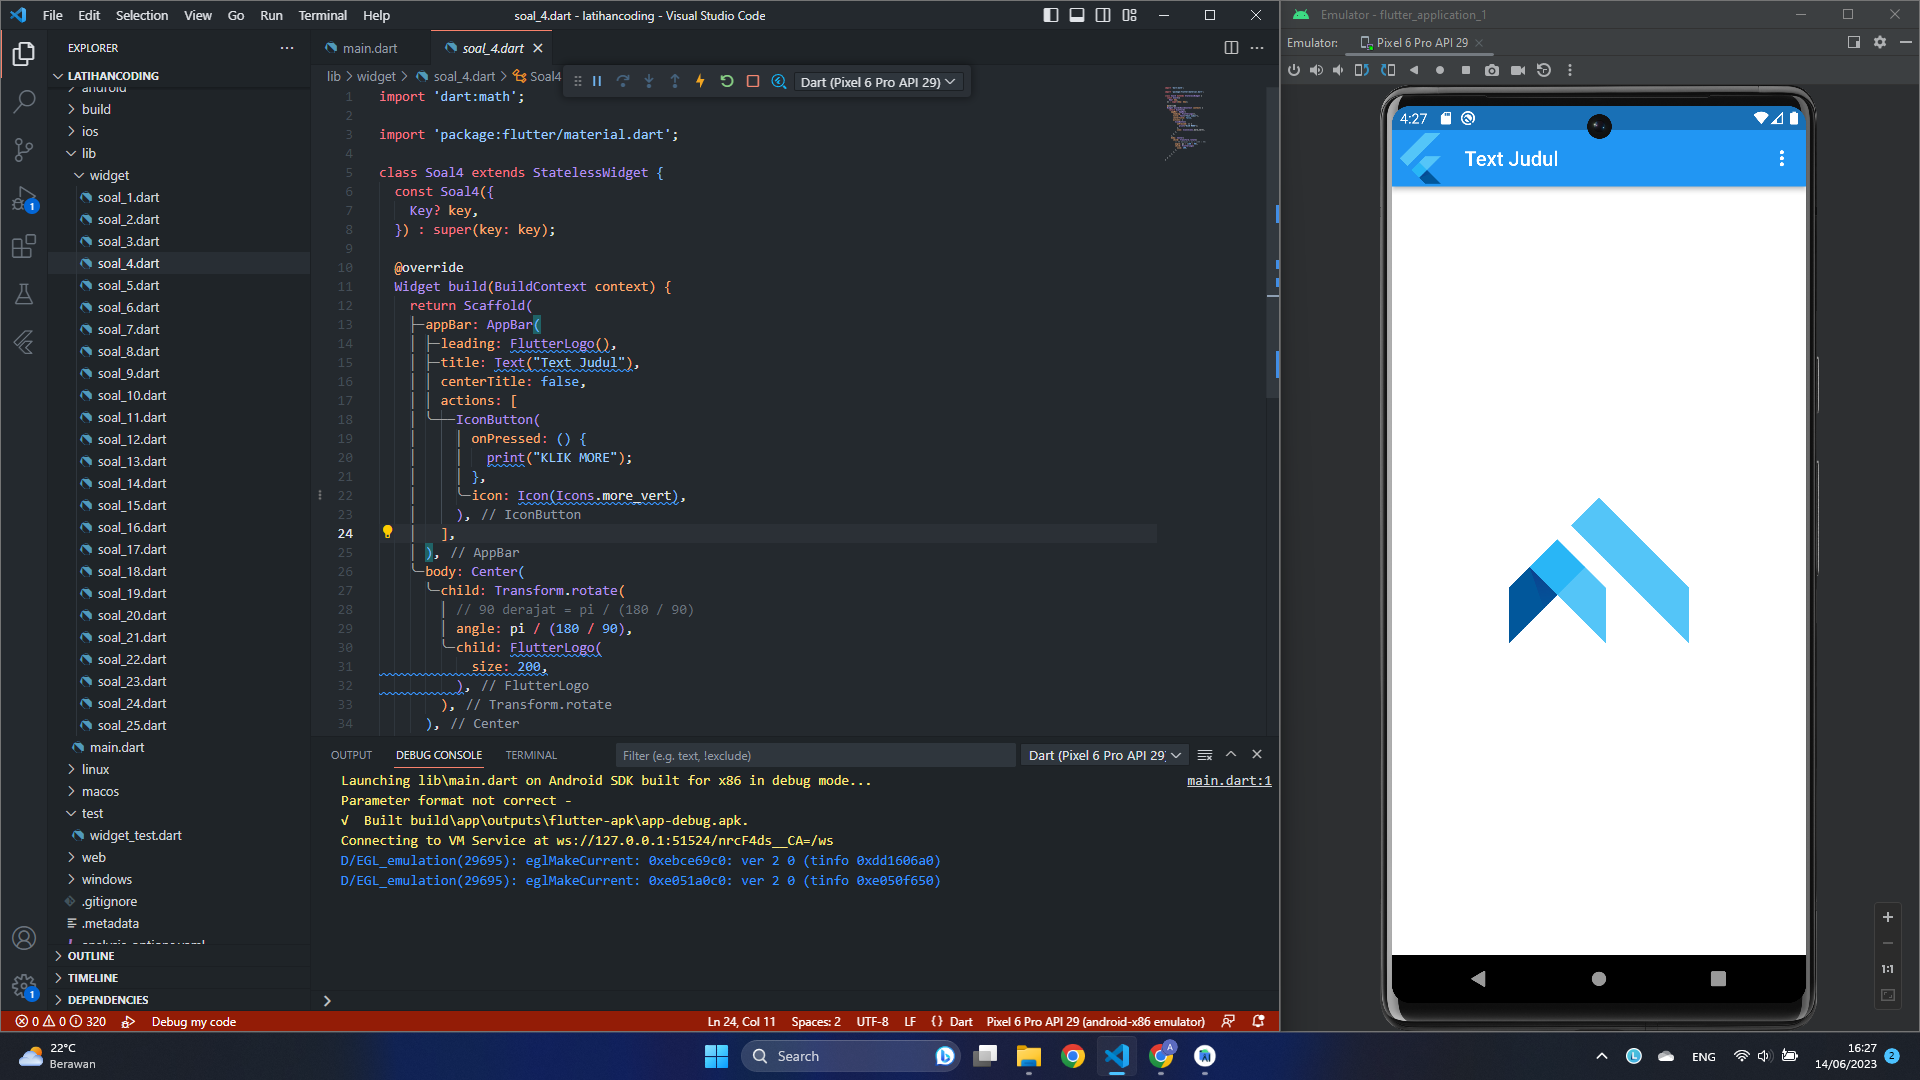Image resolution: width=1920 pixels, height=1080 pixels.
Task: Expand the TIMELINE section
Action: pyautogui.click(x=92, y=978)
